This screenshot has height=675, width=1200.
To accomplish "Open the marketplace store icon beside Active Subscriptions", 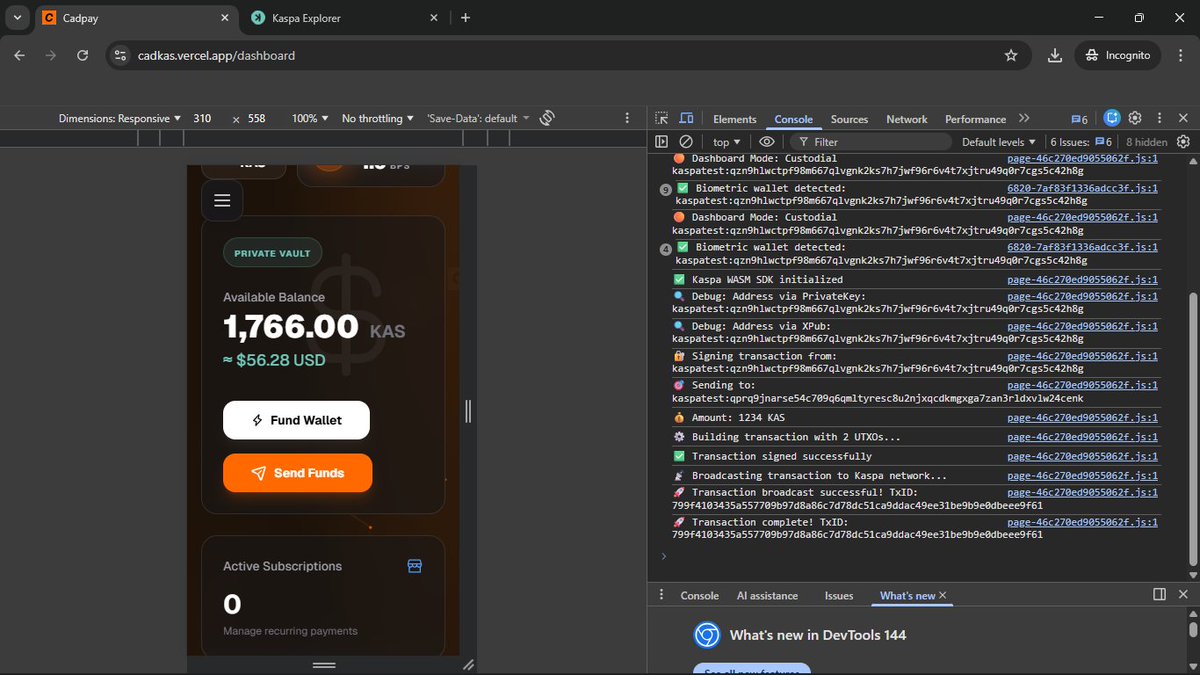I will tap(415, 566).
